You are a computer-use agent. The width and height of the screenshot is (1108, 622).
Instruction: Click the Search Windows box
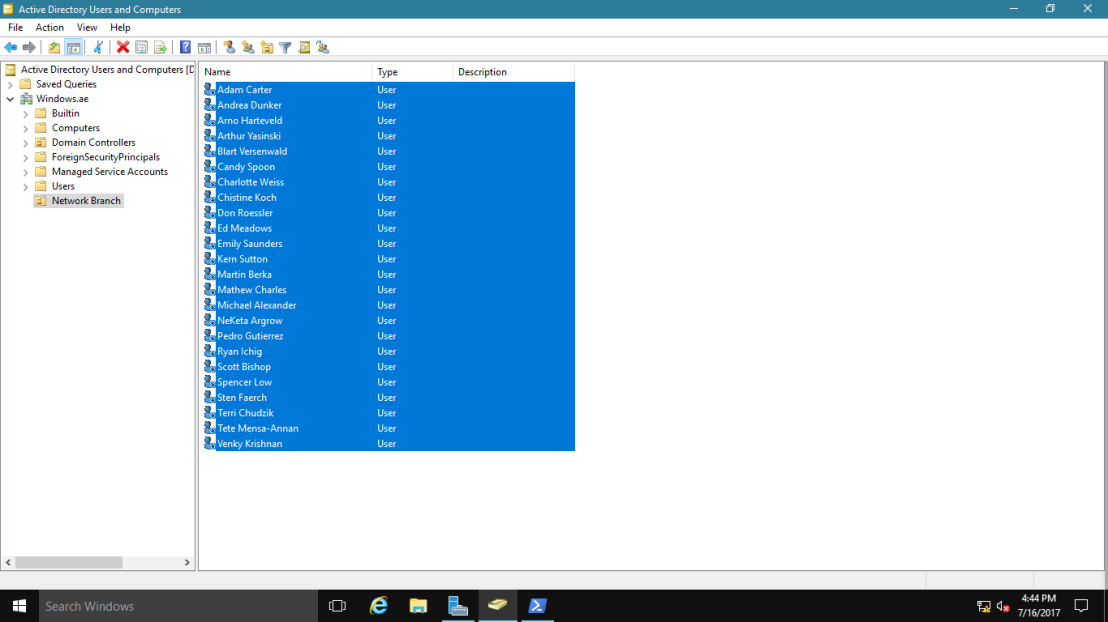(178, 606)
